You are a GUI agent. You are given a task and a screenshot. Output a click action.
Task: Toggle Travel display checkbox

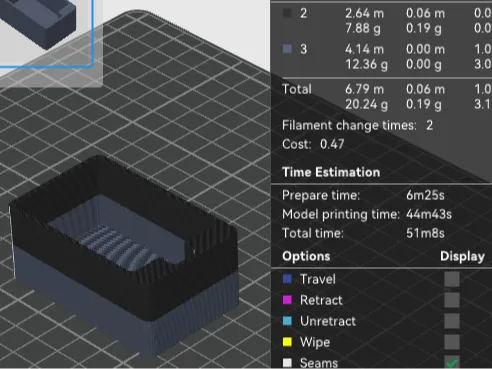tap(452, 279)
